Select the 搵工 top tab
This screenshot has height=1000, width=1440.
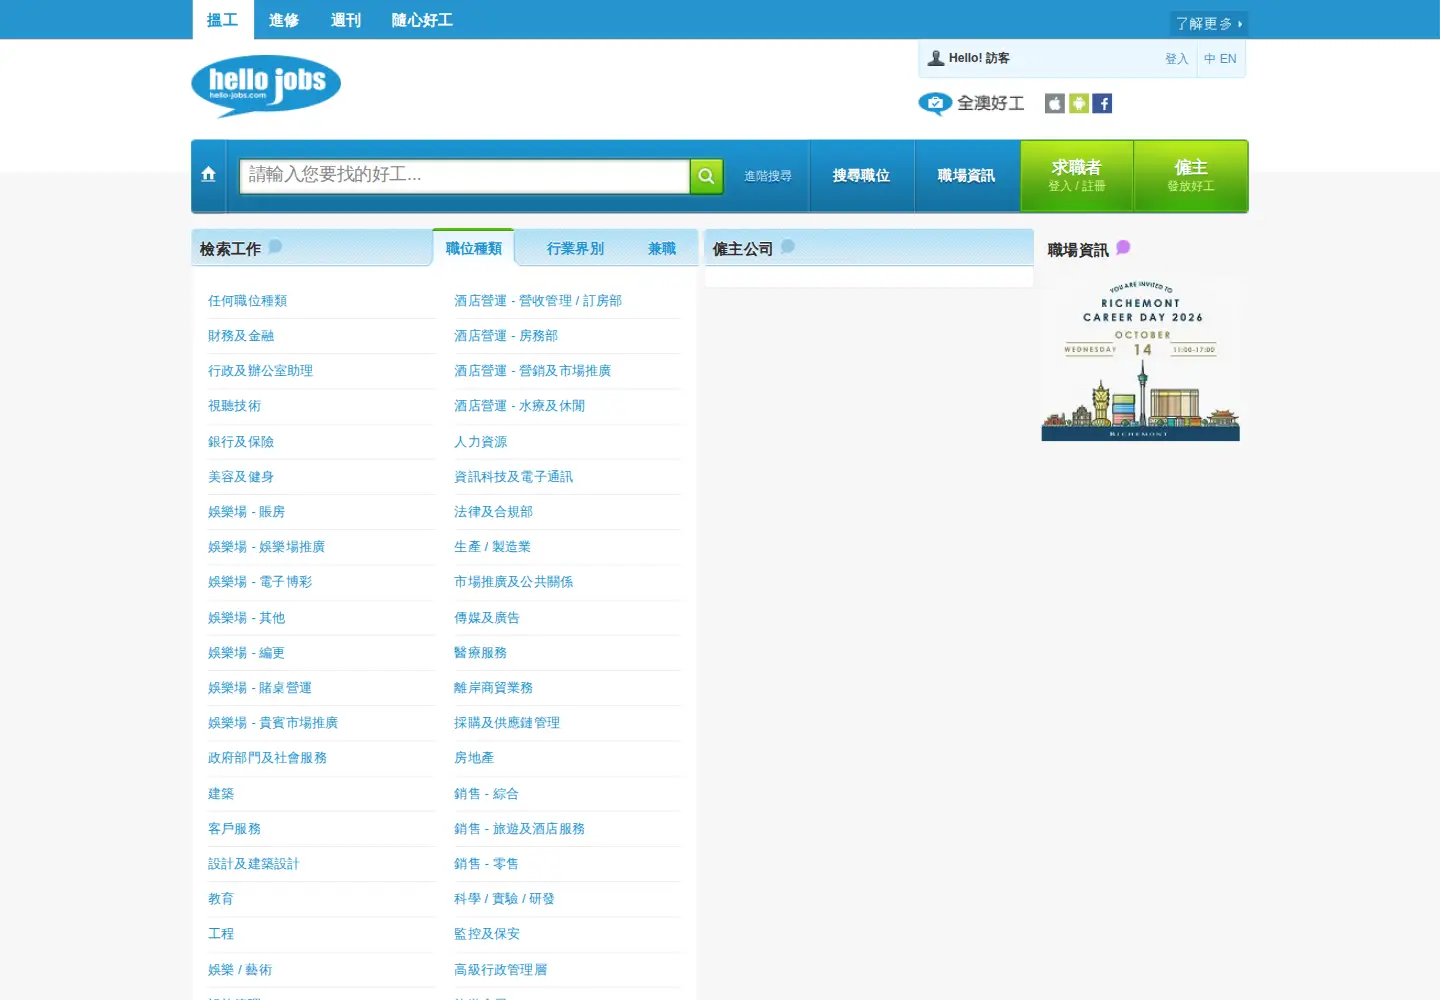click(x=222, y=20)
